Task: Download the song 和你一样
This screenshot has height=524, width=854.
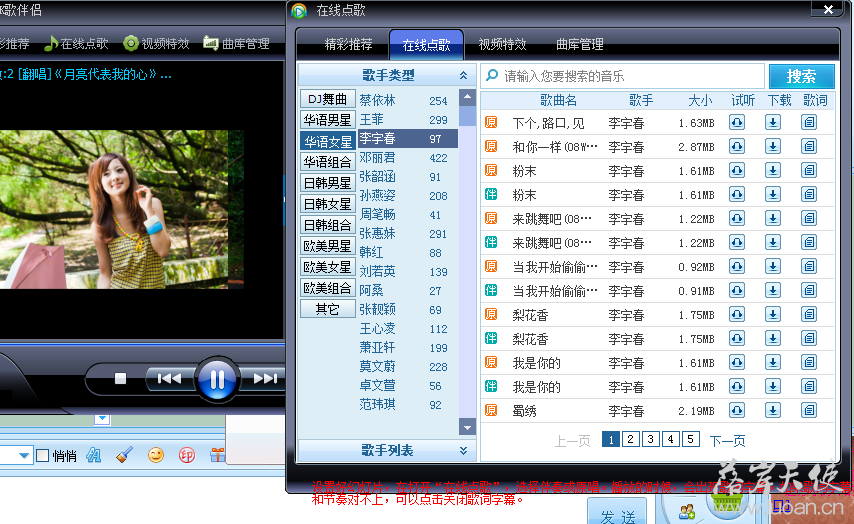Action: [773, 147]
